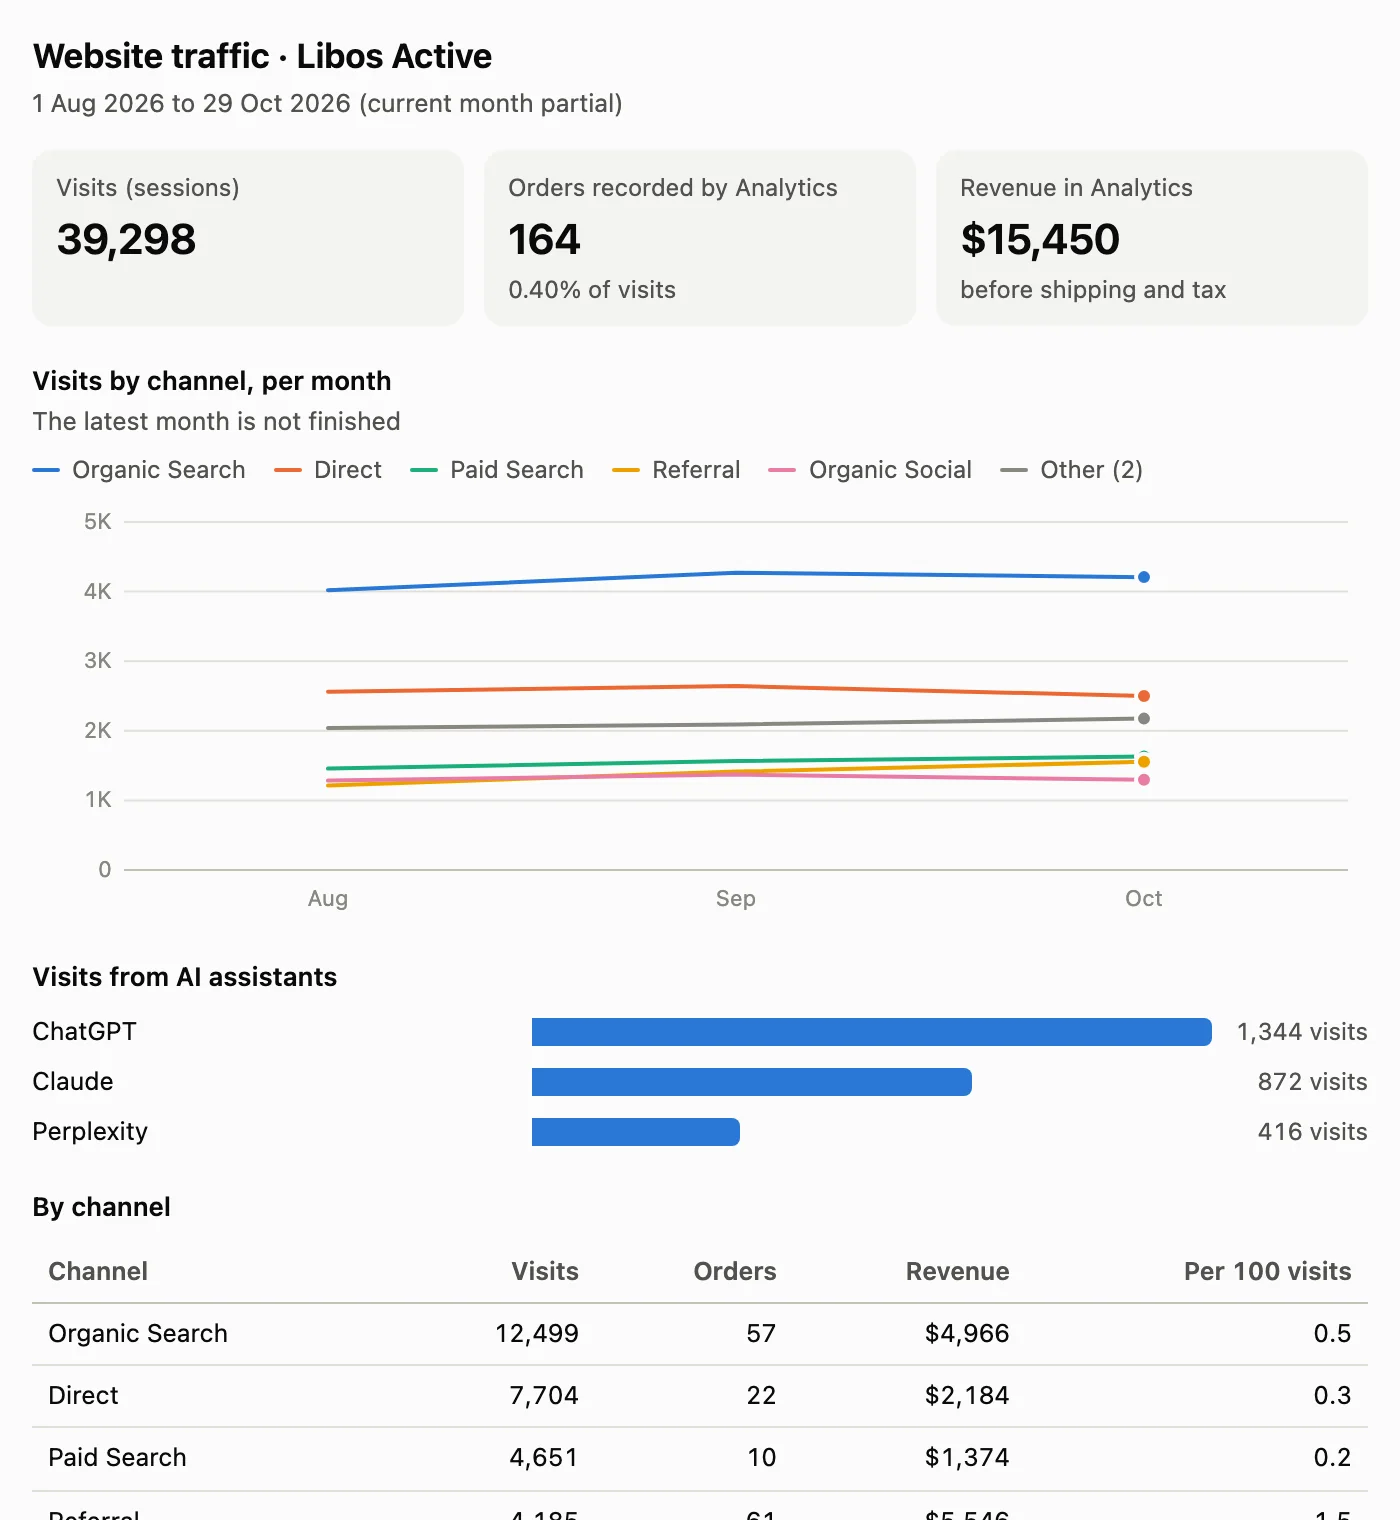Toggle the Paid Search series in the chart legend
The height and width of the screenshot is (1520, 1400).
(x=497, y=470)
